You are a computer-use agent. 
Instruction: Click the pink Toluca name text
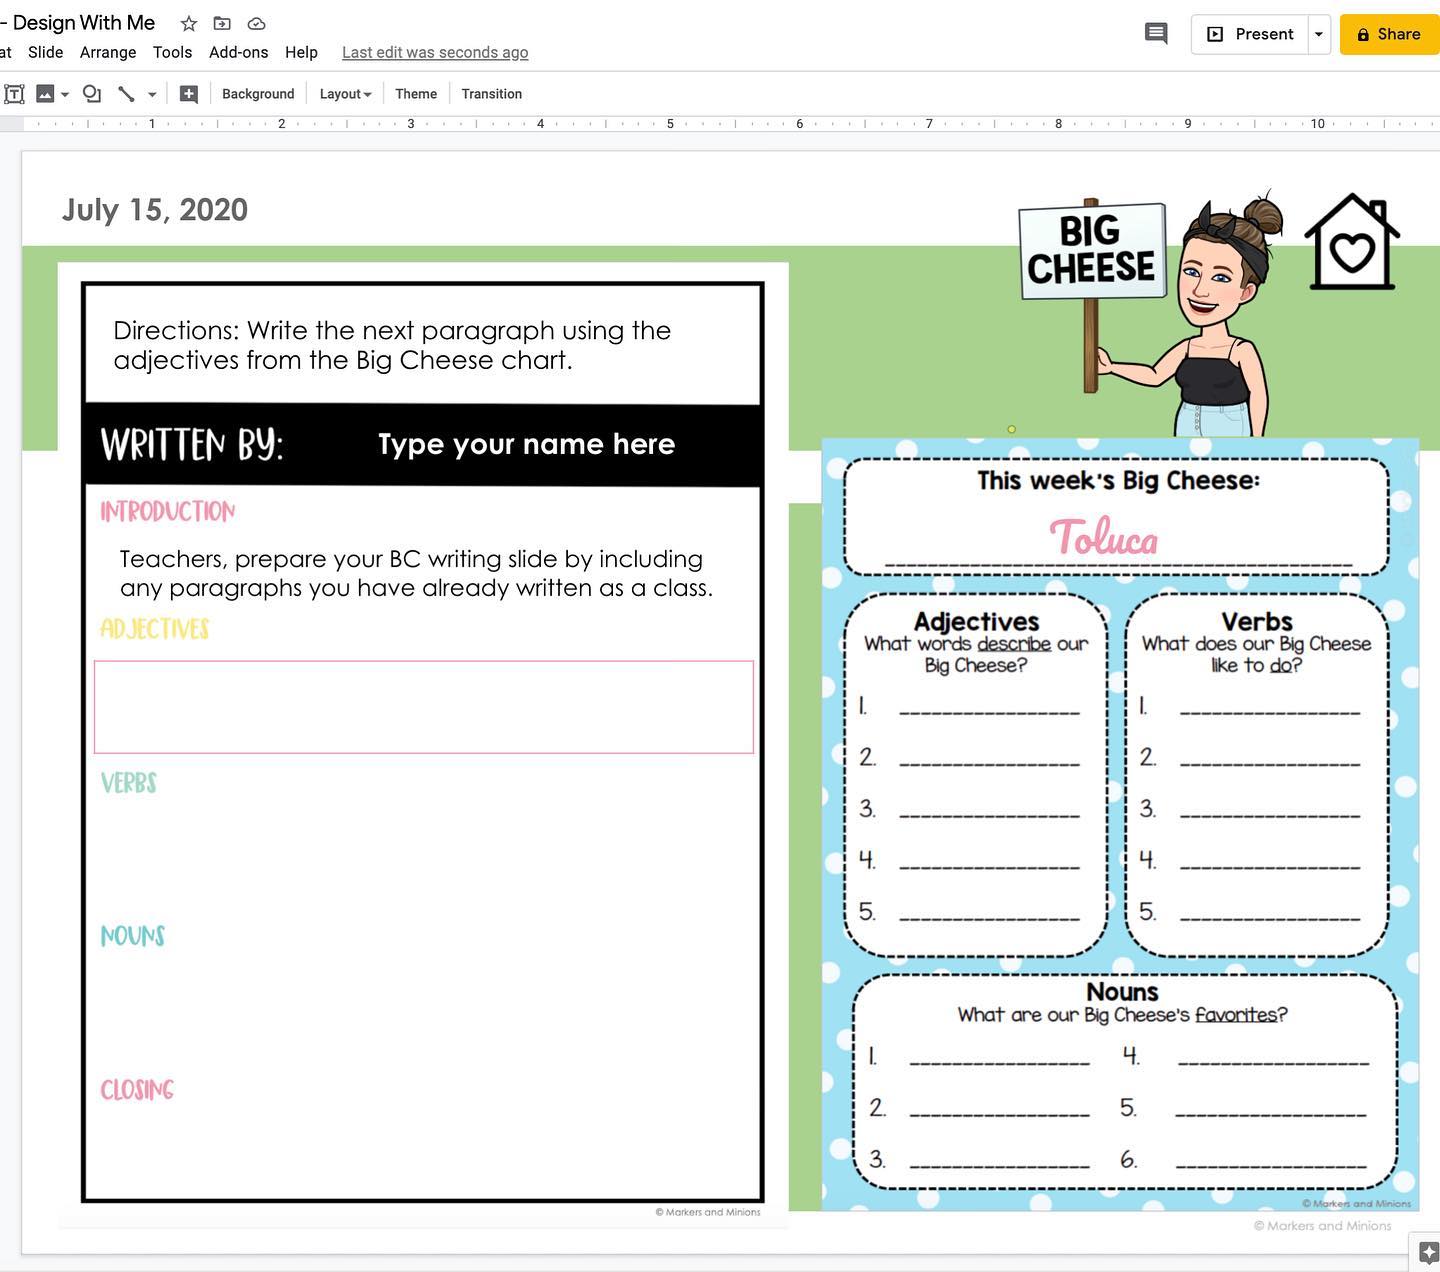(x=1104, y=538)
